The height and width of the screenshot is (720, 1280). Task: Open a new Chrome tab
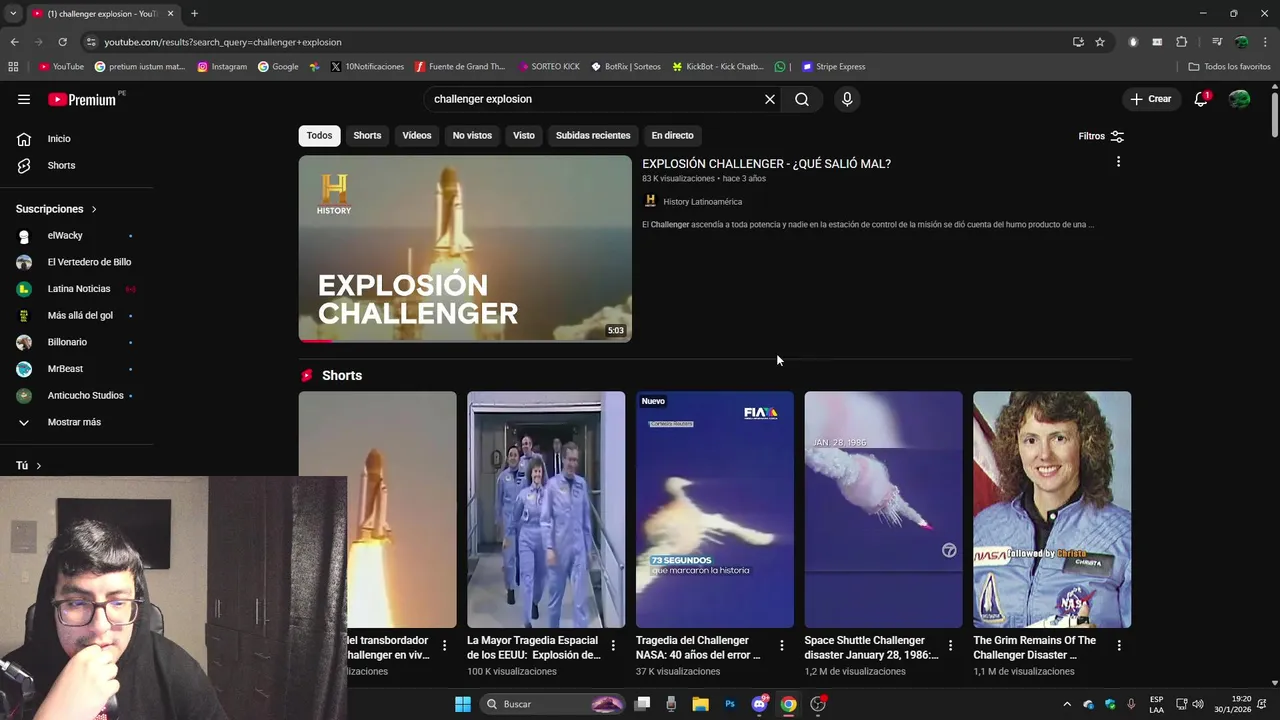point(194,14)
